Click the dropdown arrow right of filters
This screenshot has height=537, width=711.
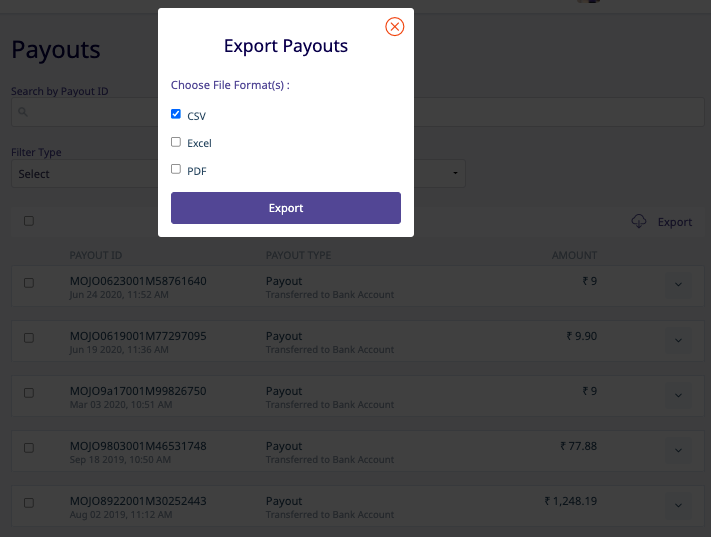(x=455, y=173)
